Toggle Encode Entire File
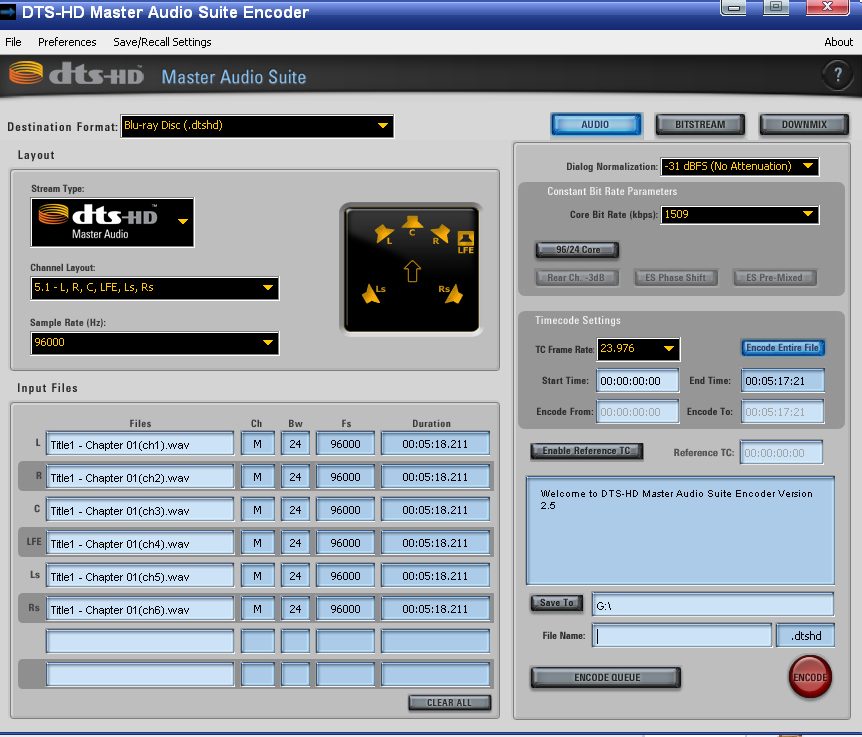The image size is (862, 737). [782, 347]
